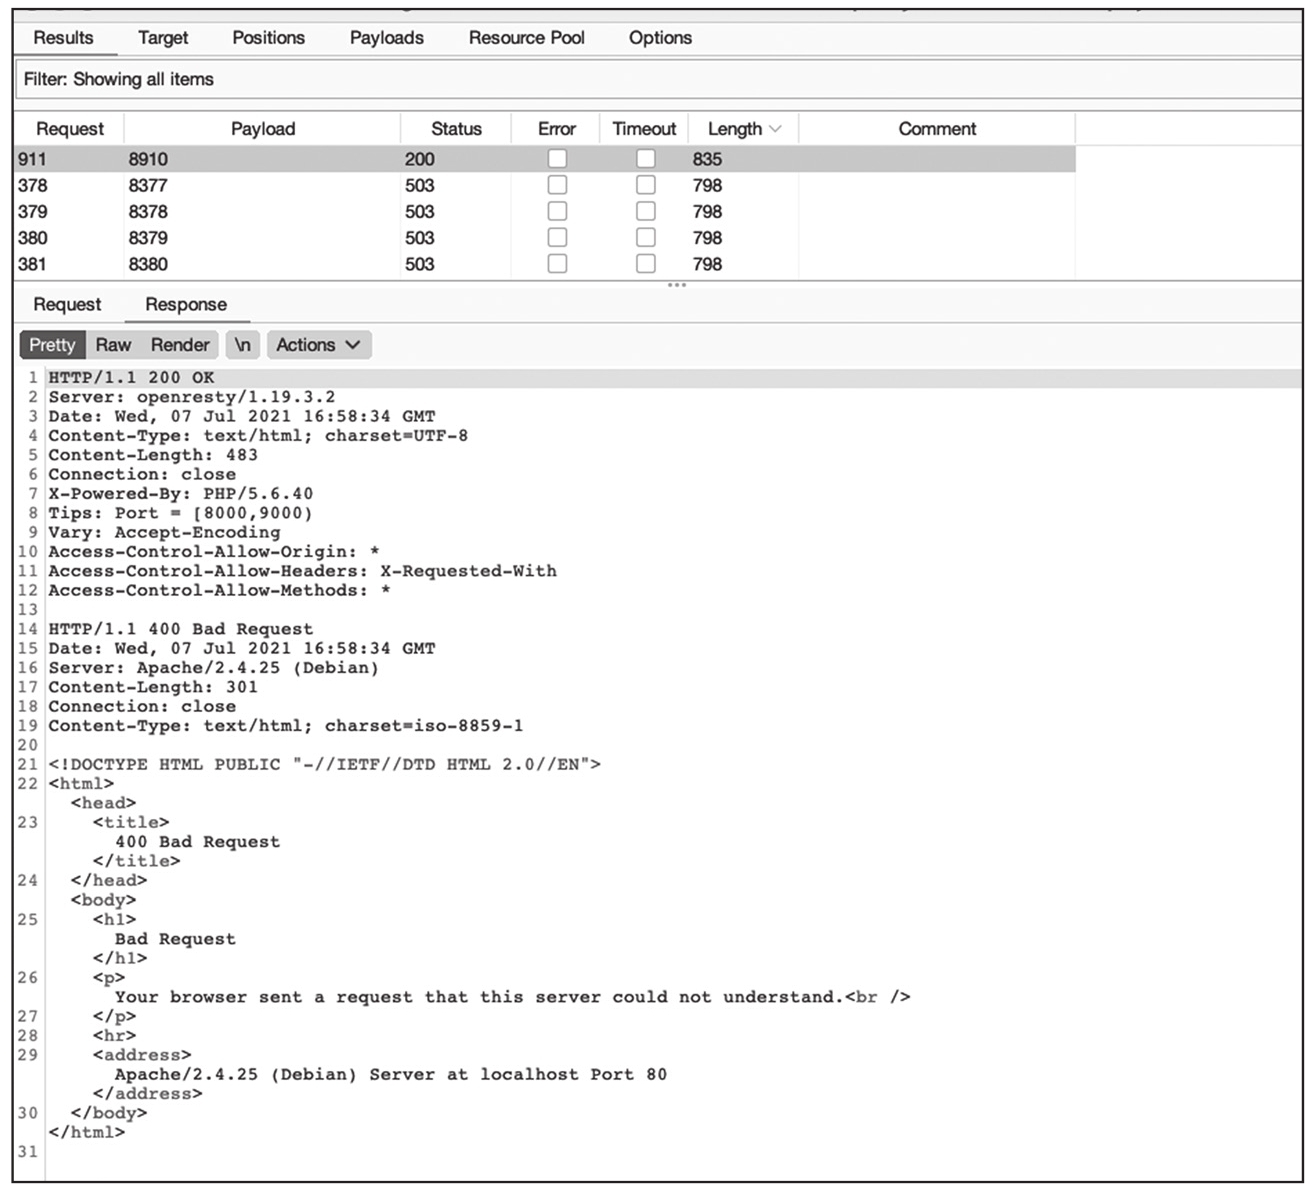Select Render response view
The image size is (1316, 1190).
tap(180, 345)
